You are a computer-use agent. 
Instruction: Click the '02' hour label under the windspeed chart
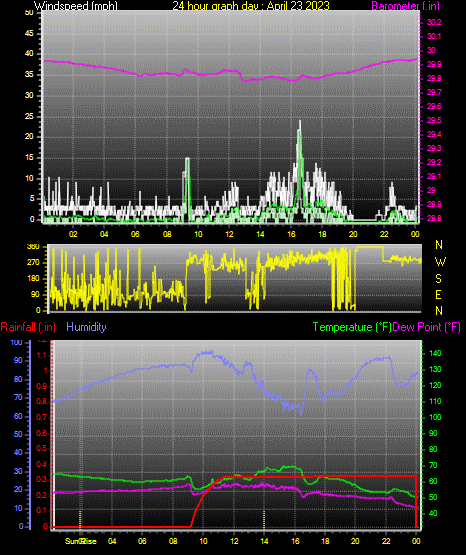tap(73, 234)
